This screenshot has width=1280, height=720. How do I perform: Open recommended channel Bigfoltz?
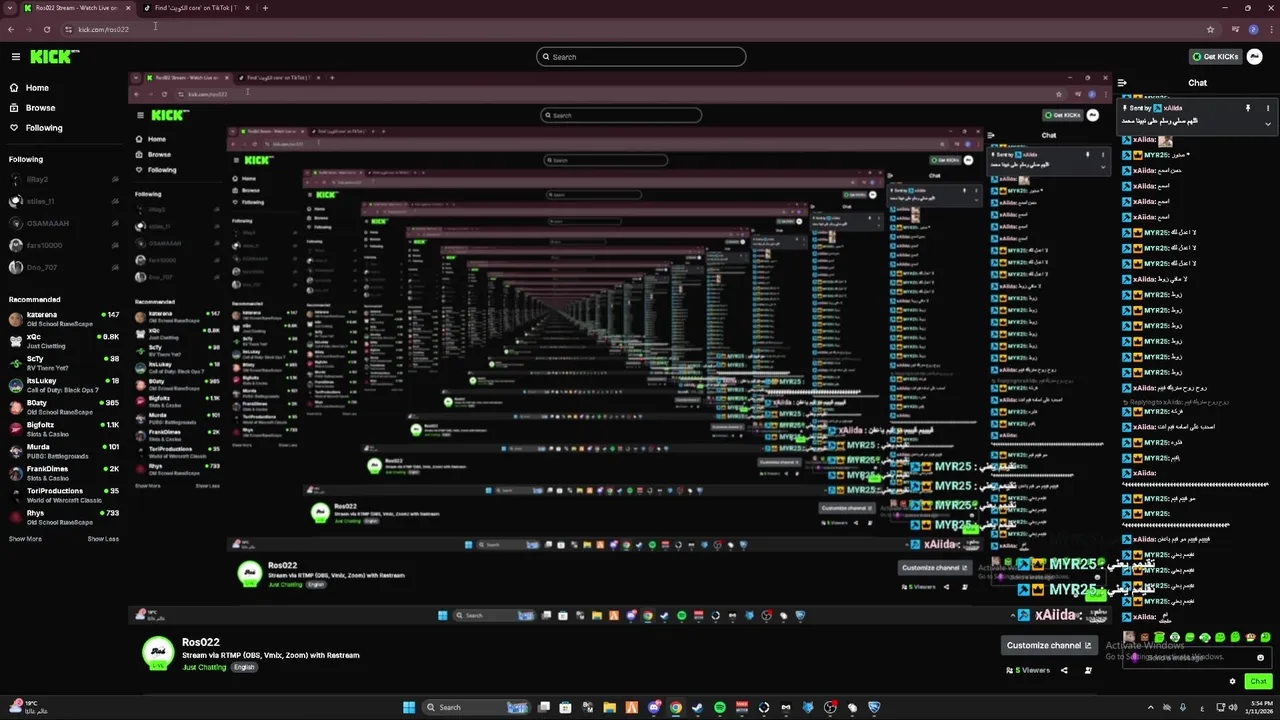click(64, 429)
